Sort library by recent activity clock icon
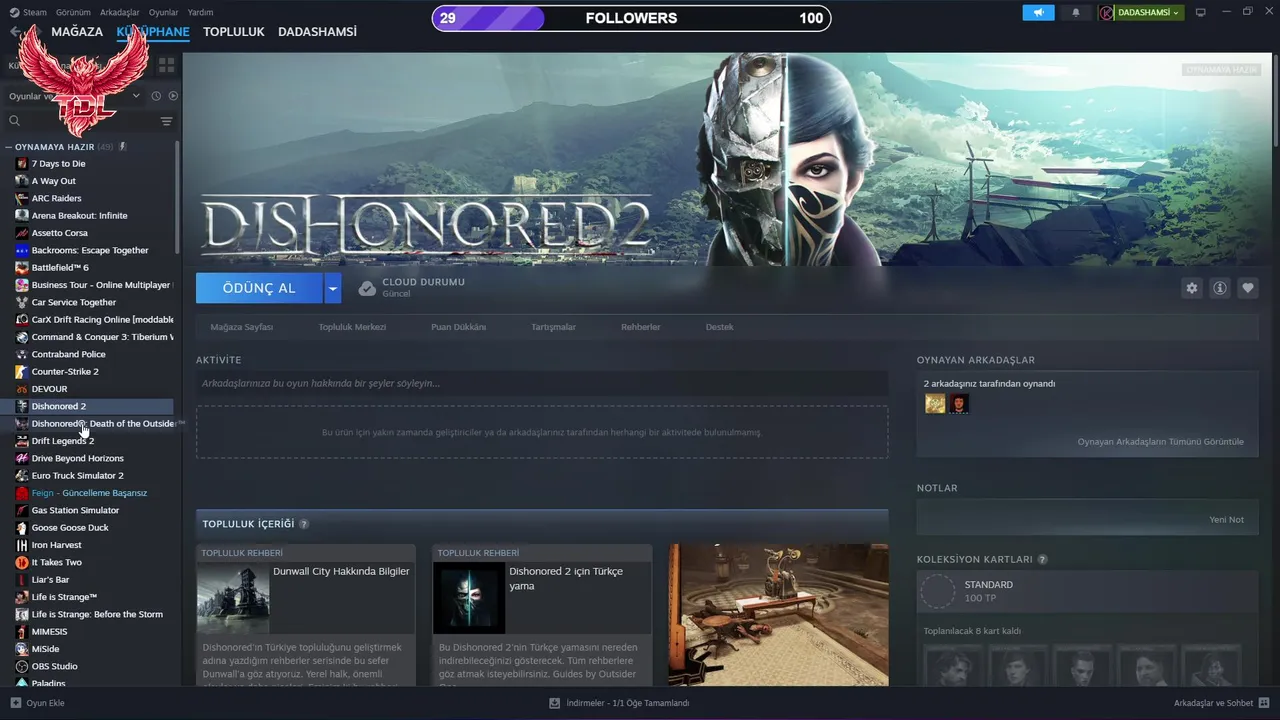The image size is (1280, 720). (156, 96)
